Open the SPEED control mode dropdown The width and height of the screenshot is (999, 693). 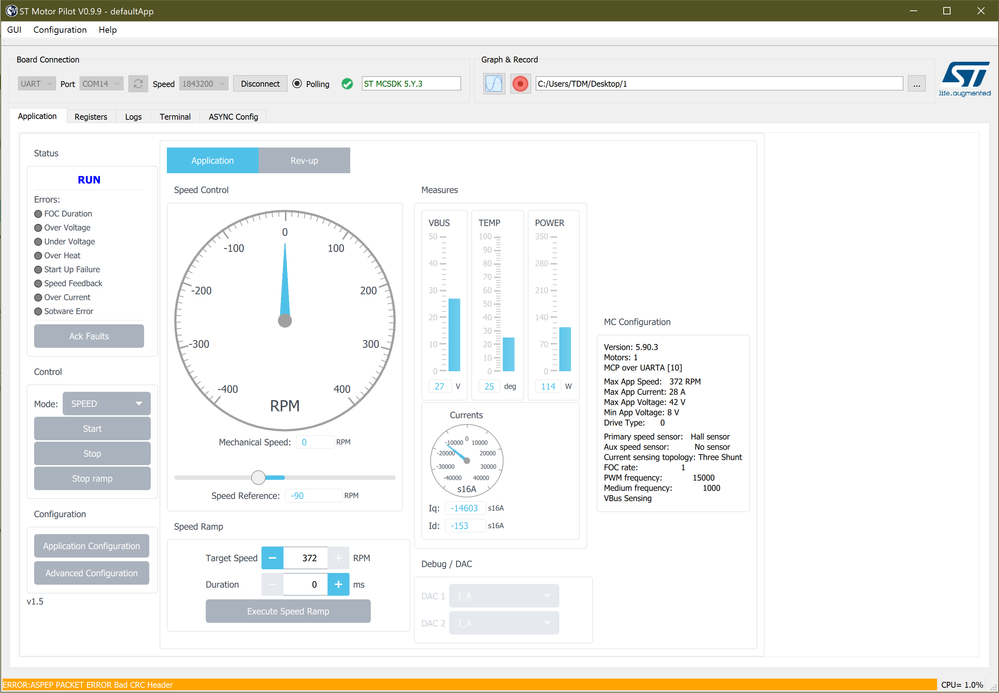tap(106, 404)
